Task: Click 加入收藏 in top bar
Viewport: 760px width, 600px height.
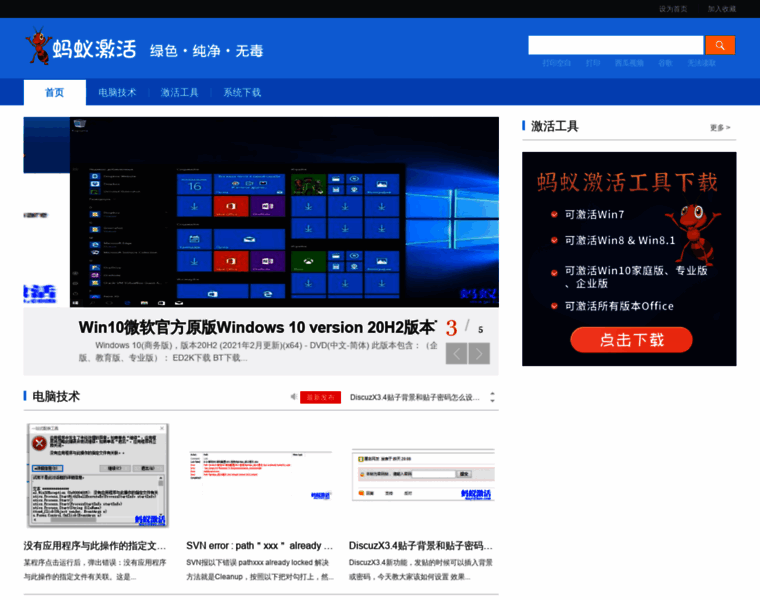Action: [x=722, y=9]
